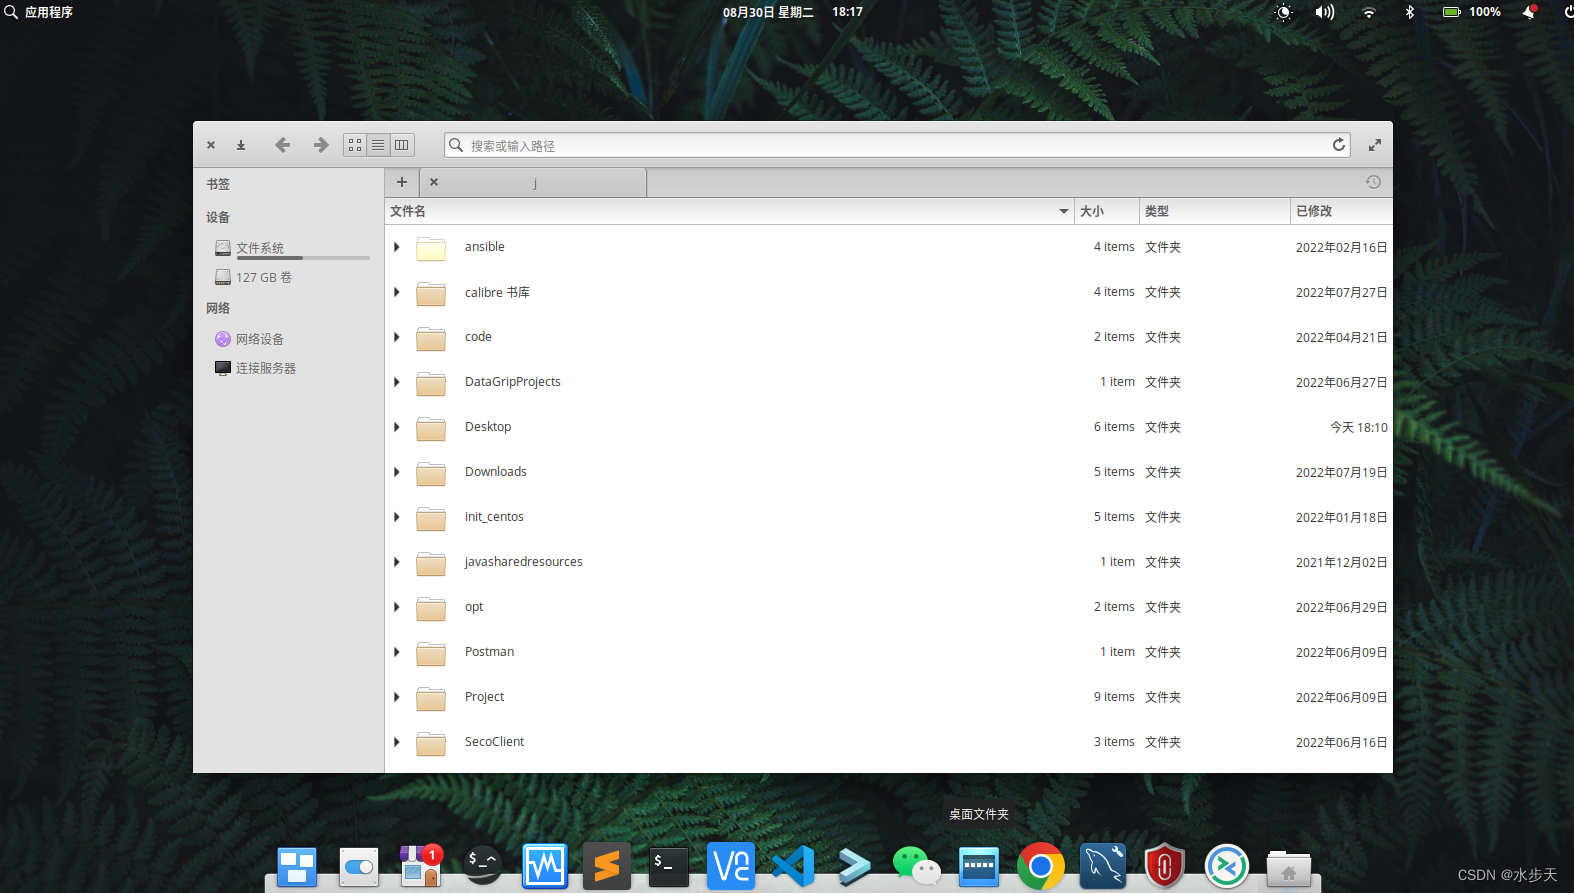Expand the ansible folder row
The image size is (1574, 893).
tap(397, 247)
